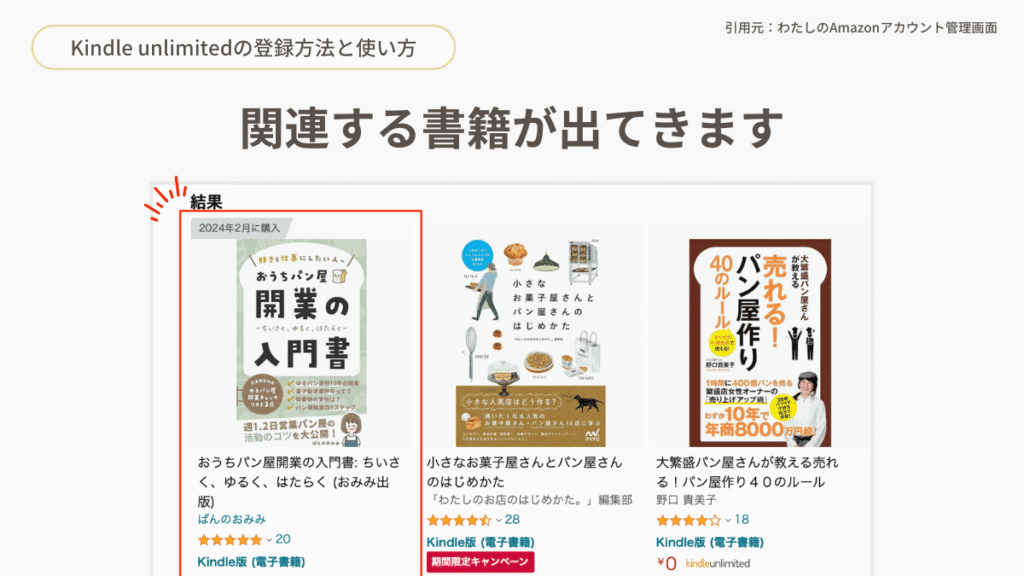The image size is (1024, 576).
Task: Click the five-star rating of first book
Action: [x=230, y=539]
